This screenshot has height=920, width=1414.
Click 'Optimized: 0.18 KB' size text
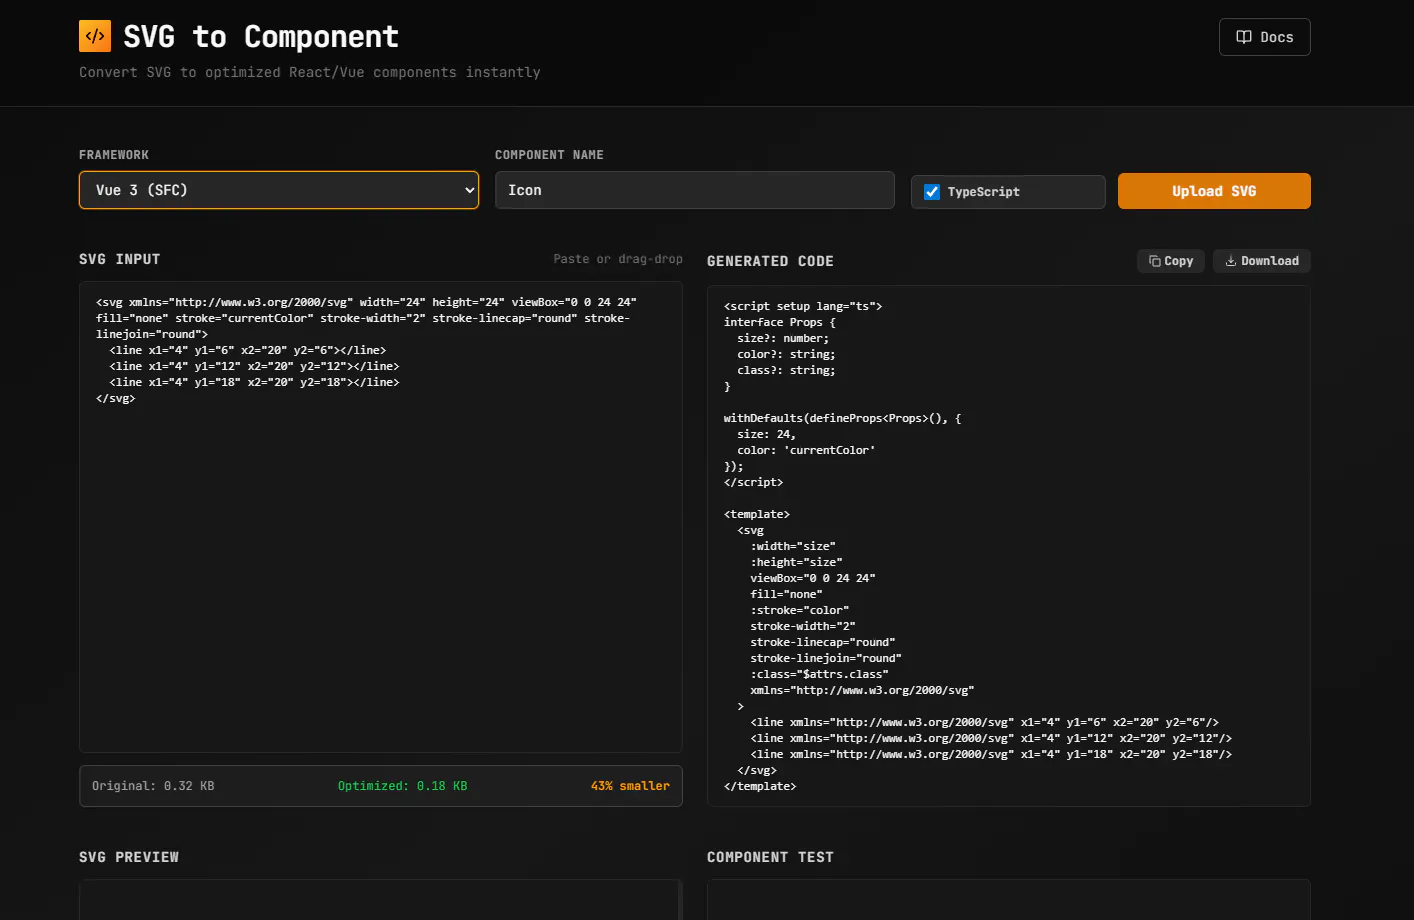pos(403,786)
